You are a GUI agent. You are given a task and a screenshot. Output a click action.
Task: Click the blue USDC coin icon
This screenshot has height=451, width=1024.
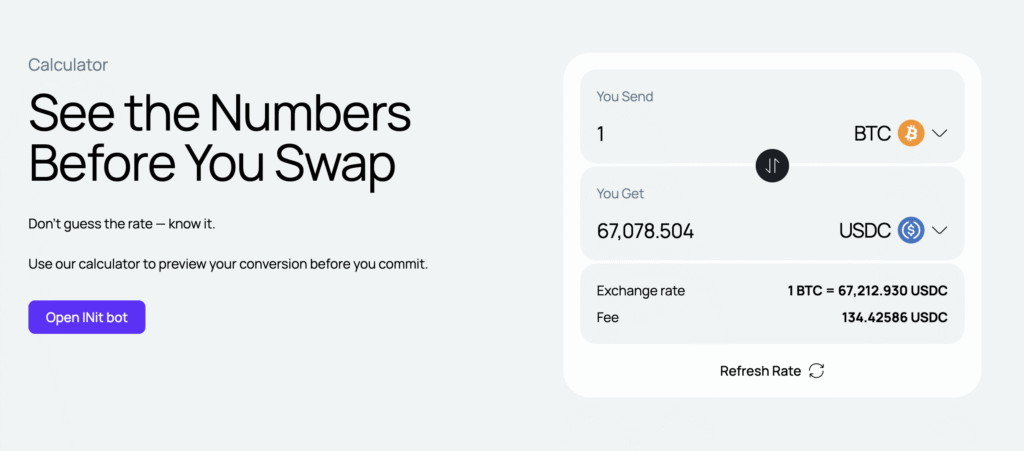[910, 231]
